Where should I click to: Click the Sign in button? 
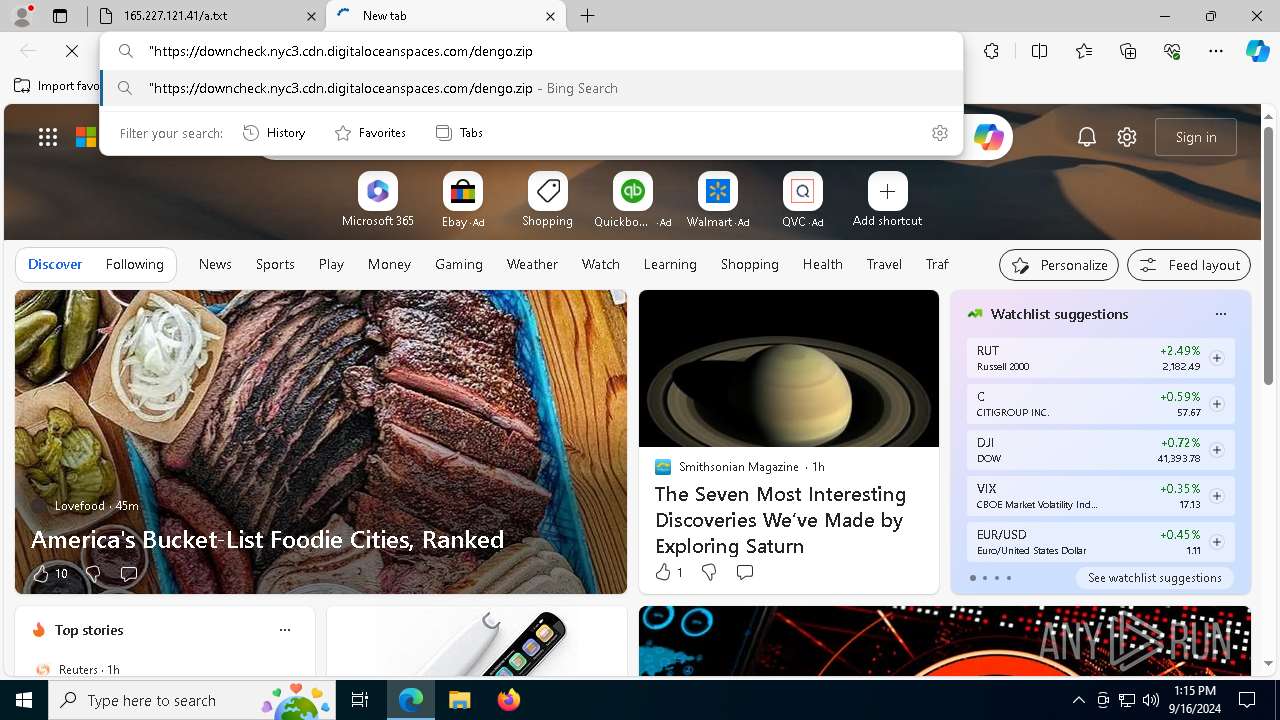pos(1196,137)
